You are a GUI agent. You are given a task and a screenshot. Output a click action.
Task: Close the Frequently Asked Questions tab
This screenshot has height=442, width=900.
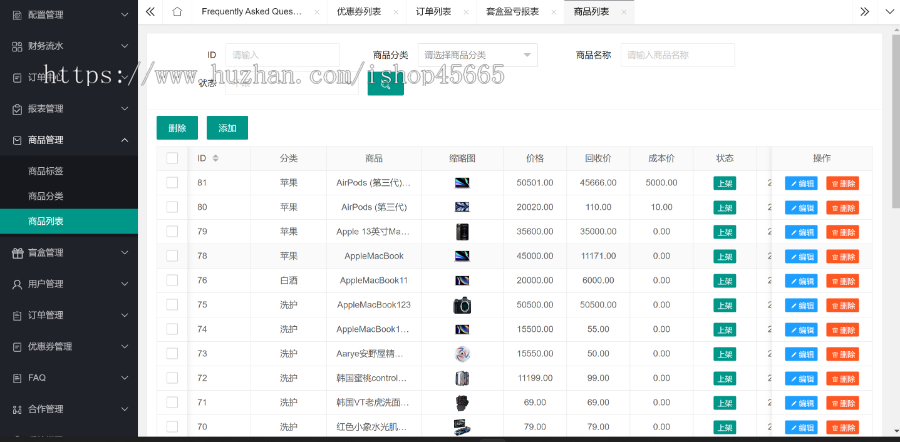(x=317, y=12)
